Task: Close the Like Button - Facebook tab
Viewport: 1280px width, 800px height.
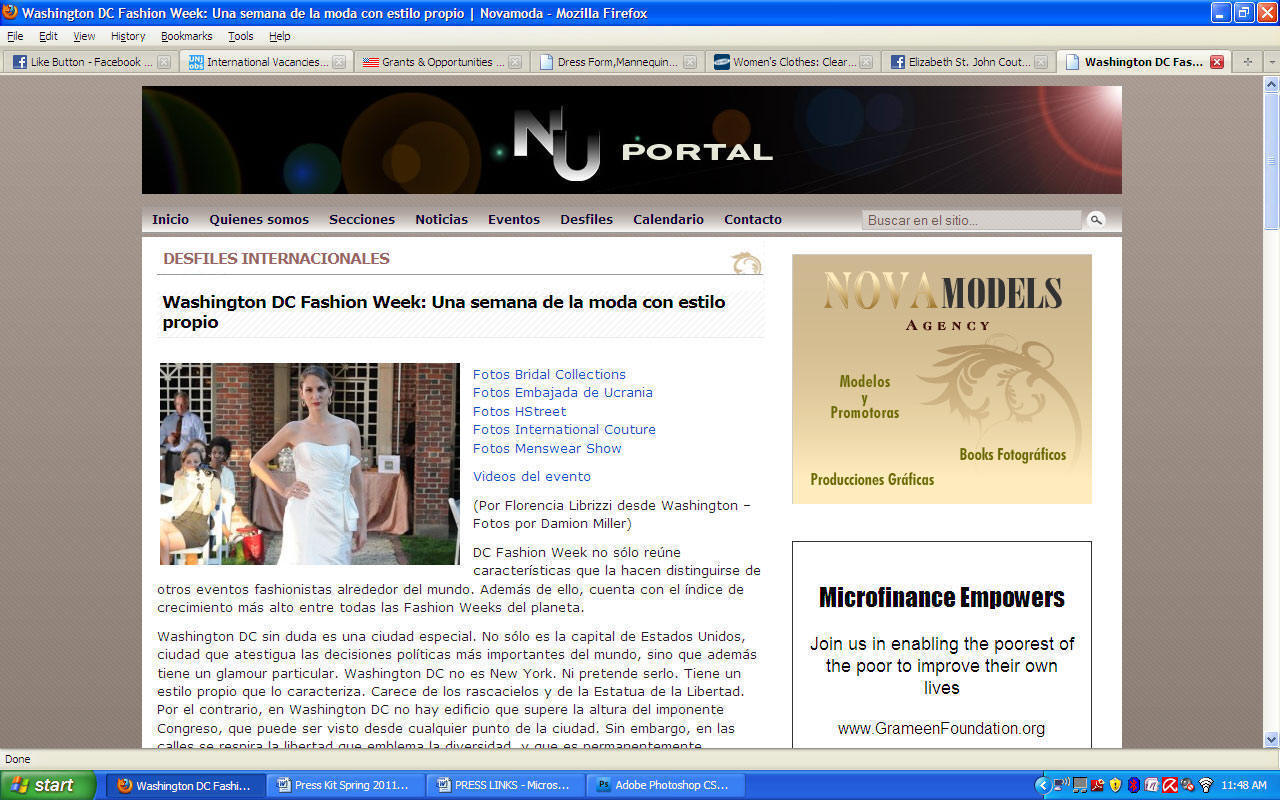Action: (x=165, y=62)
